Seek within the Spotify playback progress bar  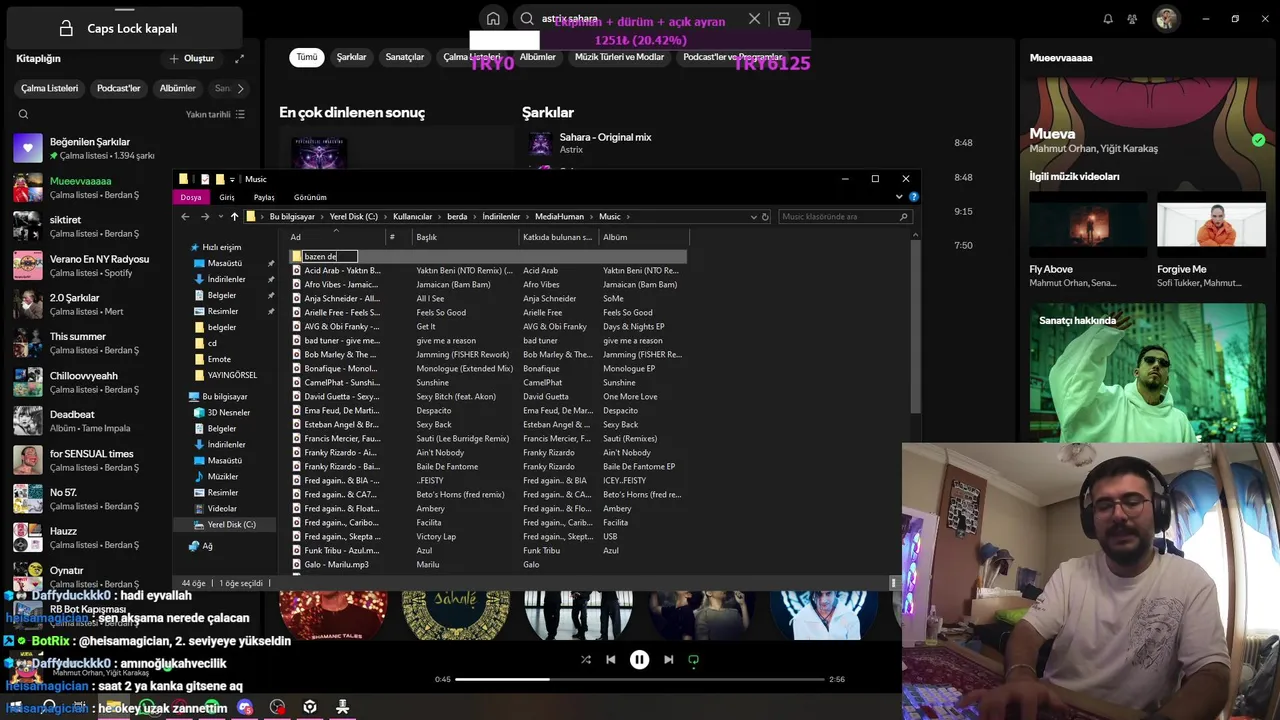639,679
